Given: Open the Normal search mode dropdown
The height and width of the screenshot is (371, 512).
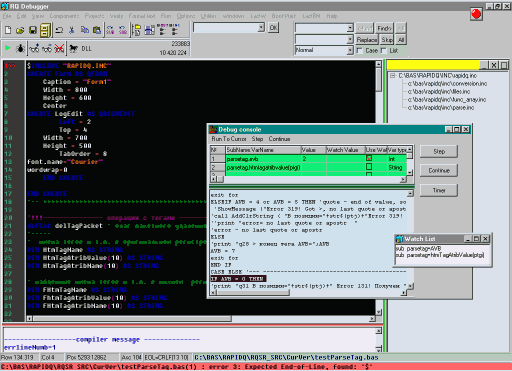Looking at the screenshot, I should tap(350, 50).
